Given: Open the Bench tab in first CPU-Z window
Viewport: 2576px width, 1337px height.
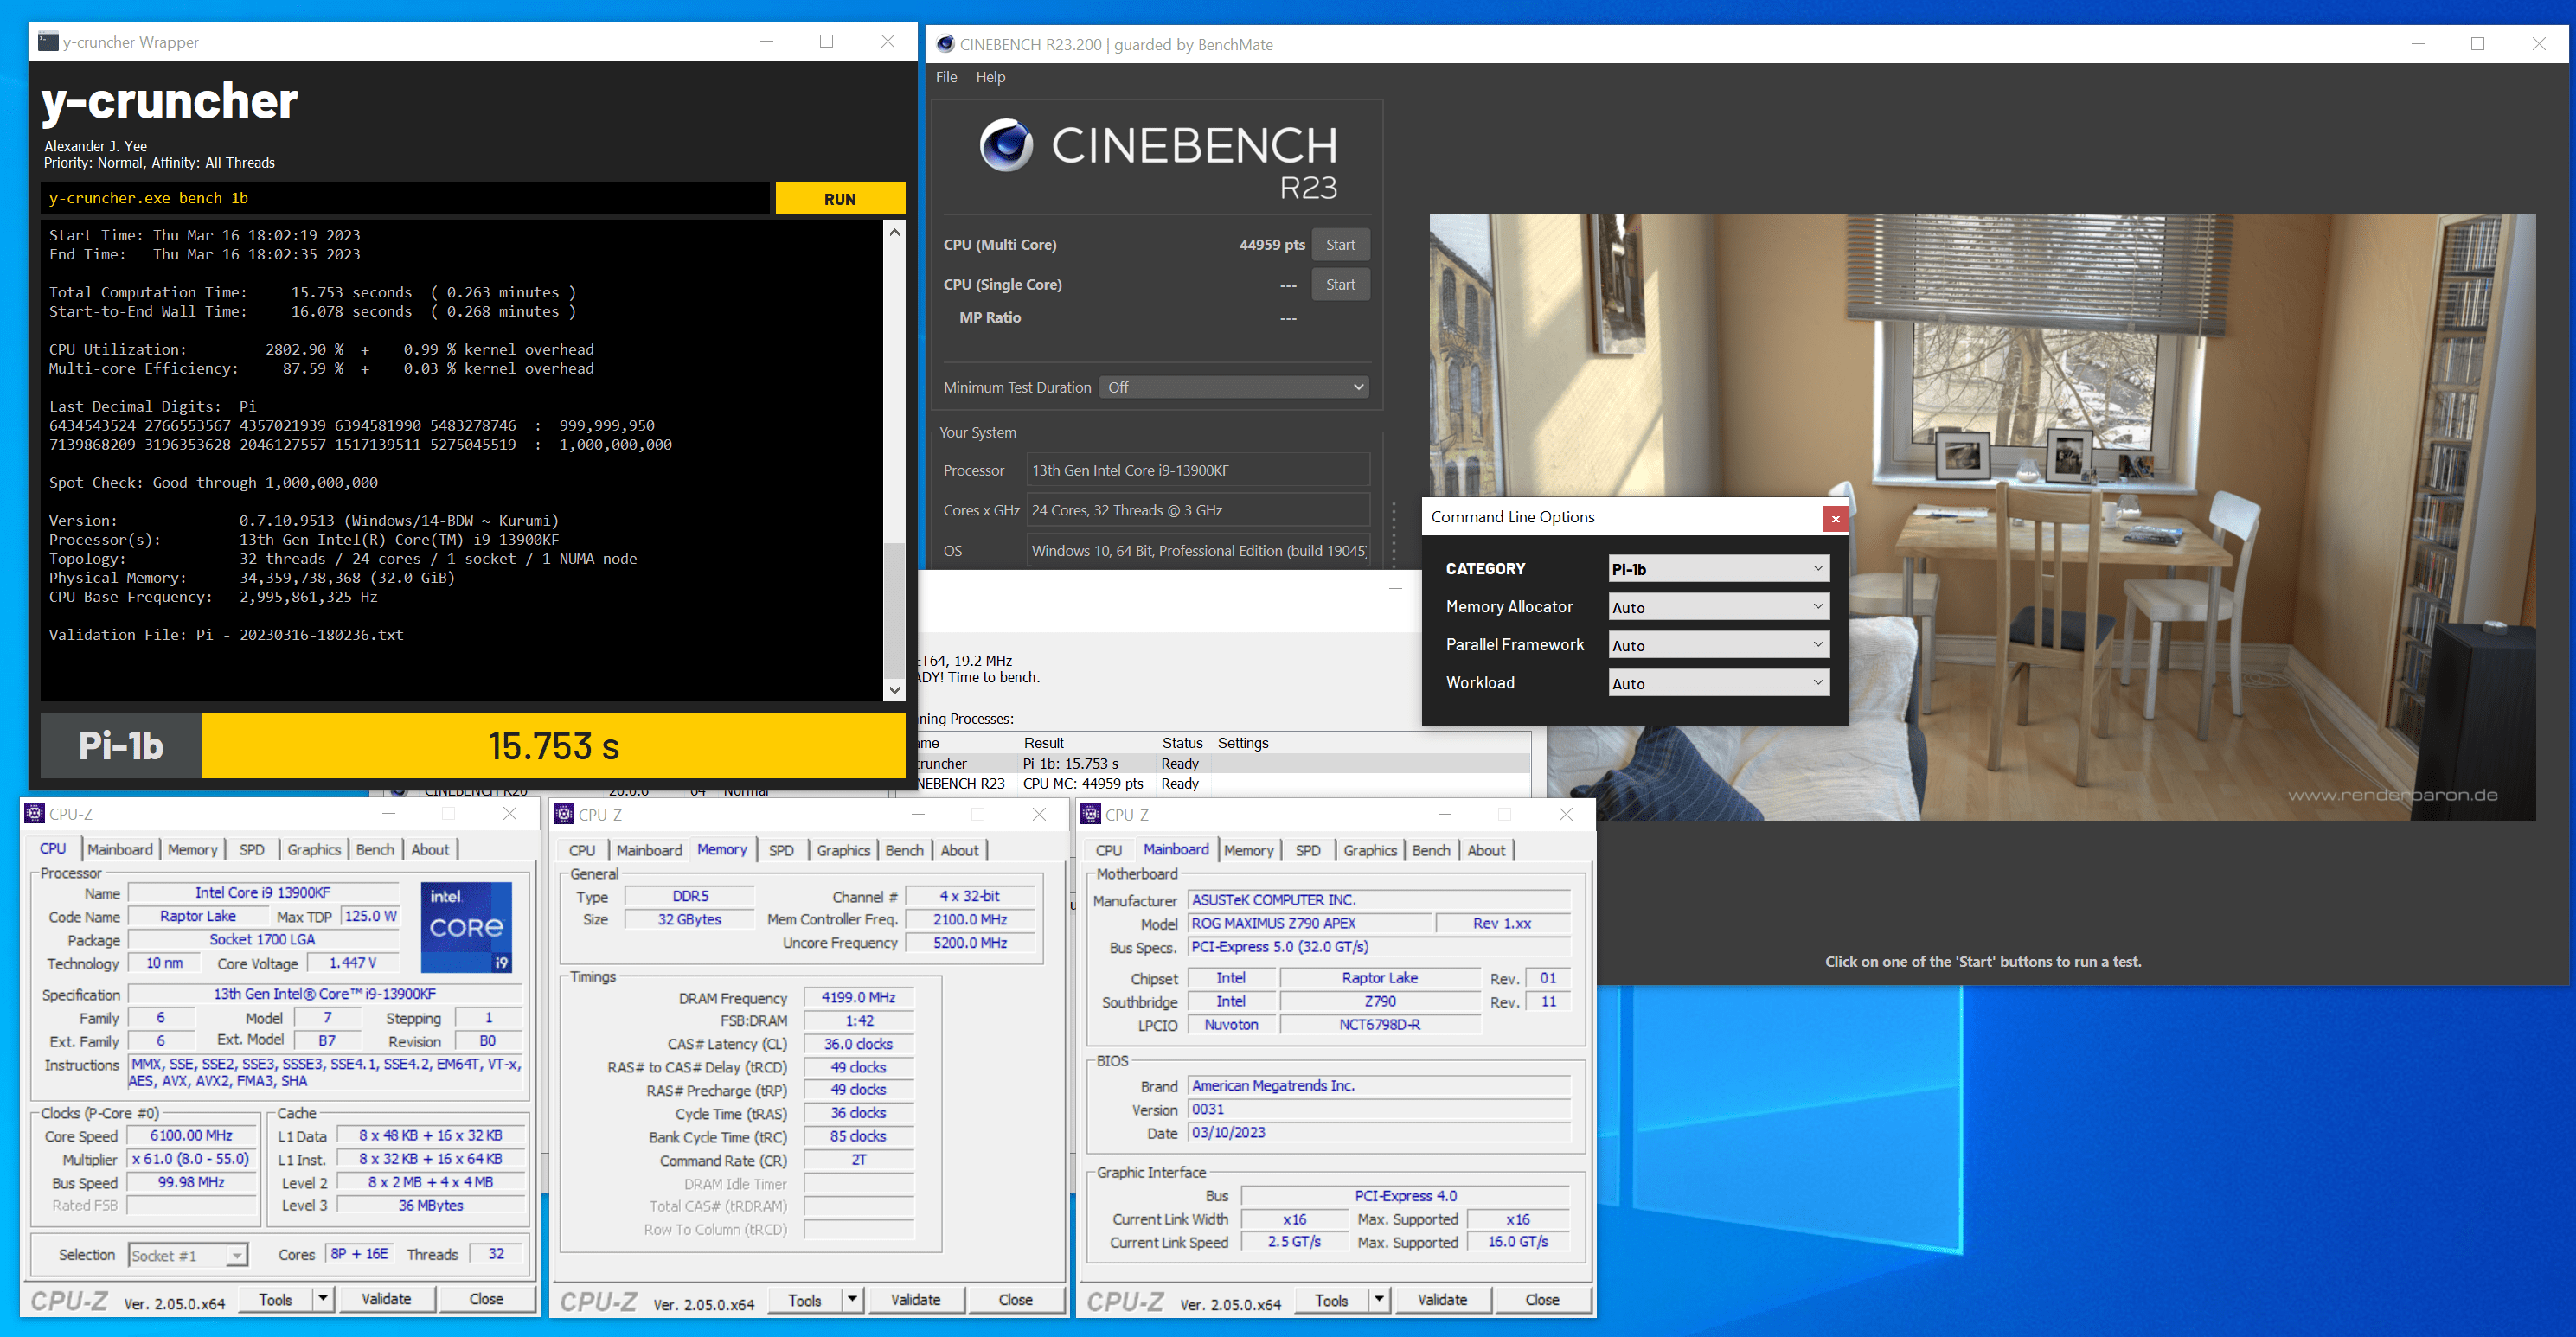Looking at the screenshot, I should tap(375, 849).
